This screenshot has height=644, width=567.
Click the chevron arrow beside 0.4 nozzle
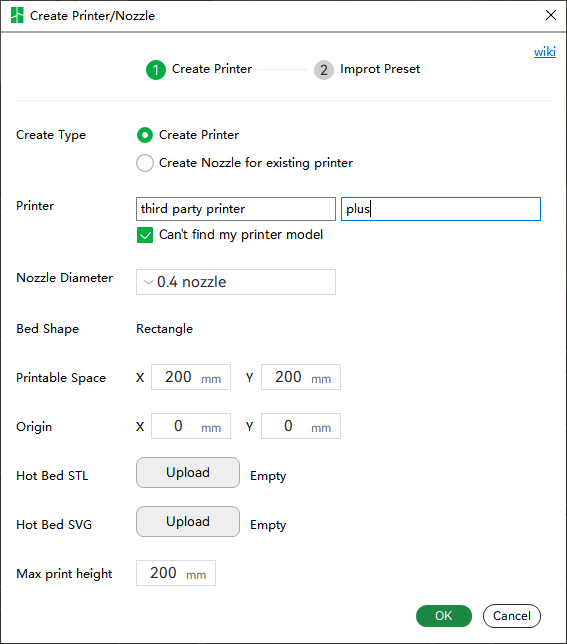click(148, 282)
